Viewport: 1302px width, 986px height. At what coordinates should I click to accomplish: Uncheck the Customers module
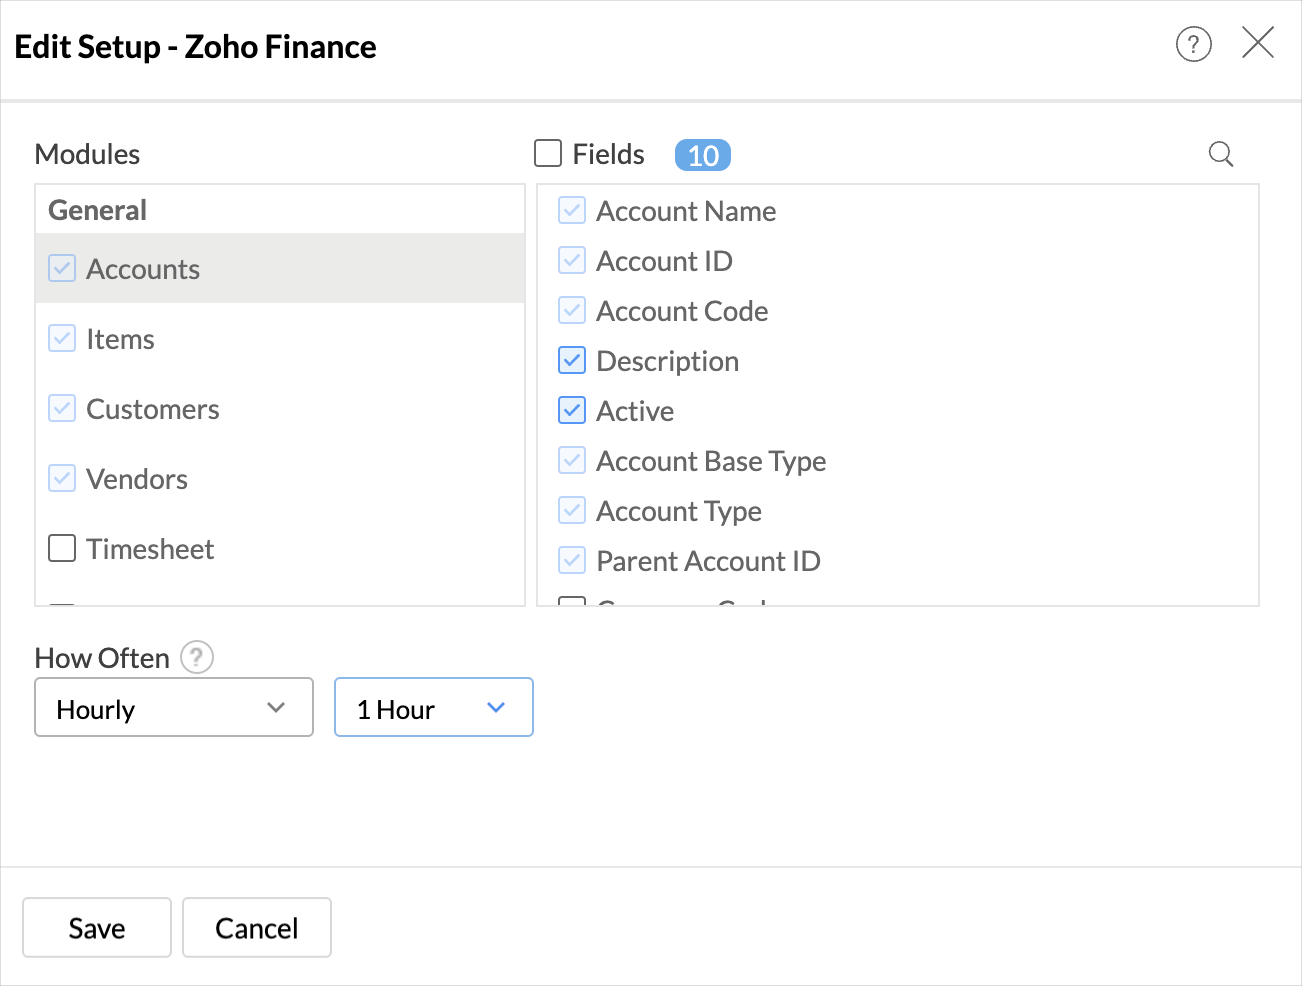pos(61,408)
